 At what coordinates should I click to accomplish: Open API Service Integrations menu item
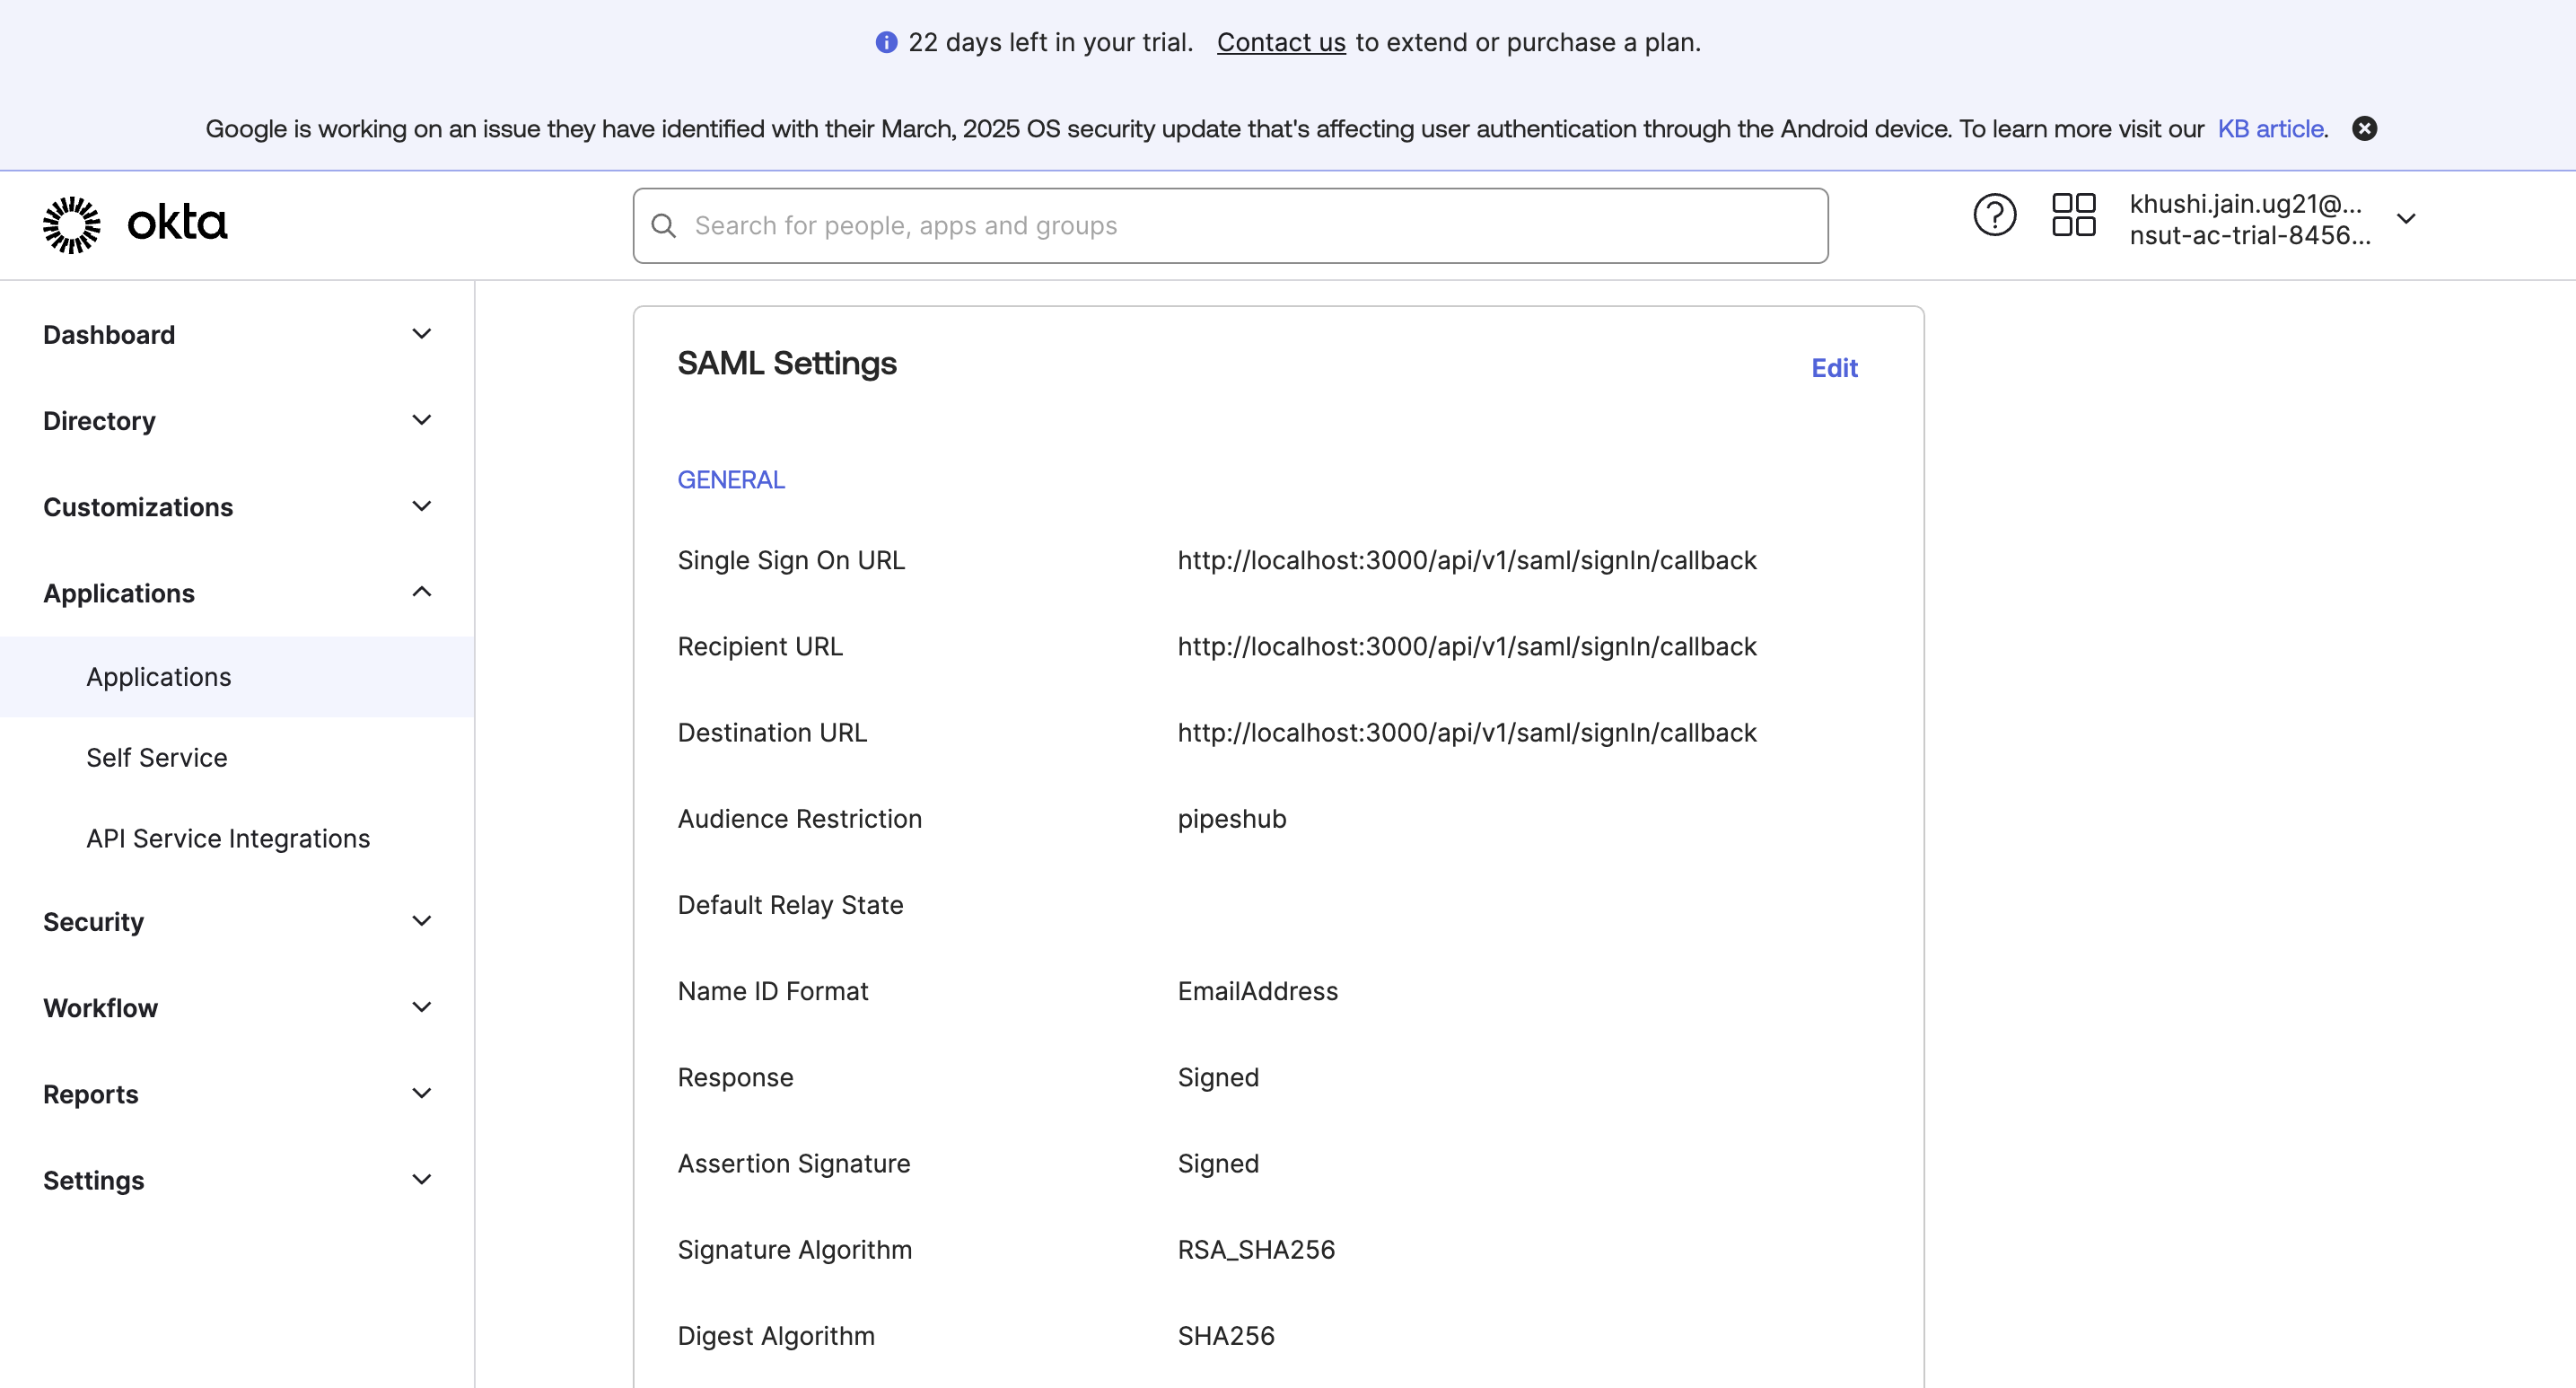pos(228,838)
